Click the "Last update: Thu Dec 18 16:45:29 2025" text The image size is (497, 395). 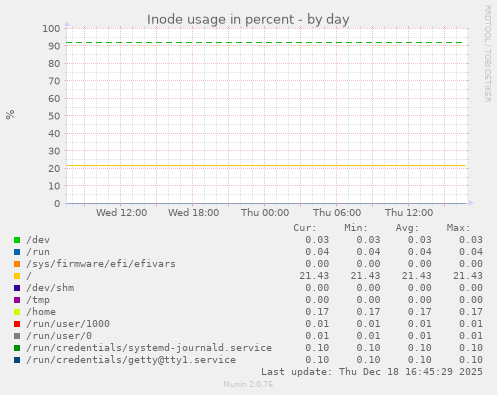coord(372,372)
